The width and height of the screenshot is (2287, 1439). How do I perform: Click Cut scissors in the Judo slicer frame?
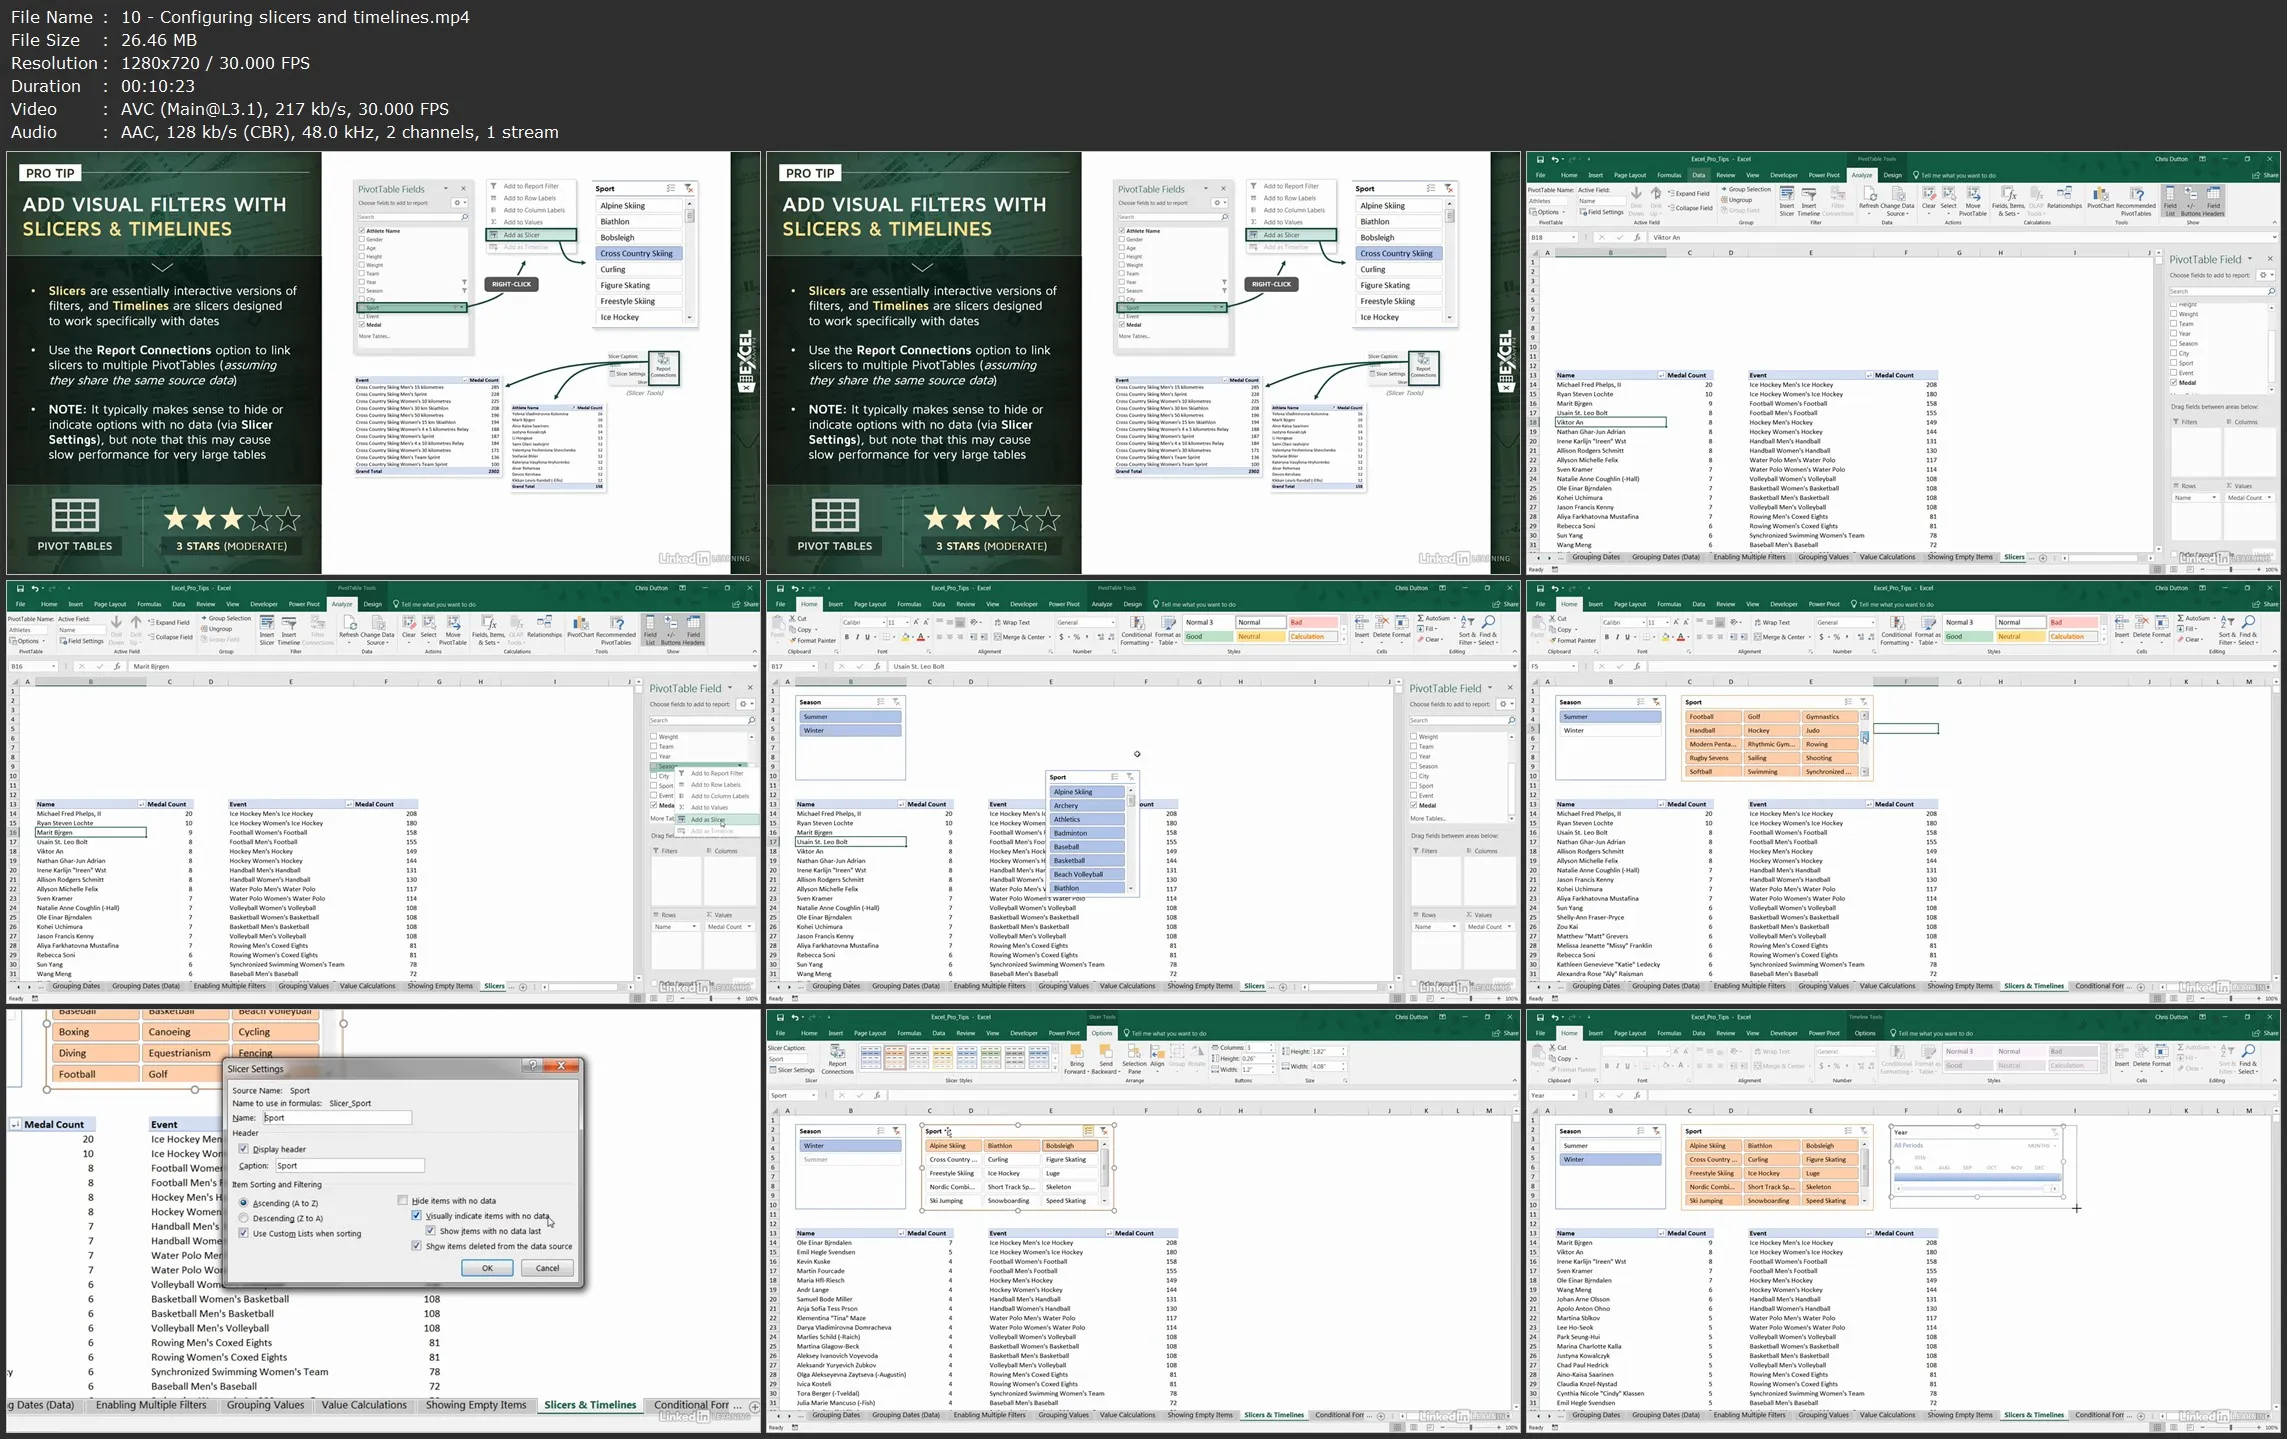click(1553, 619)
